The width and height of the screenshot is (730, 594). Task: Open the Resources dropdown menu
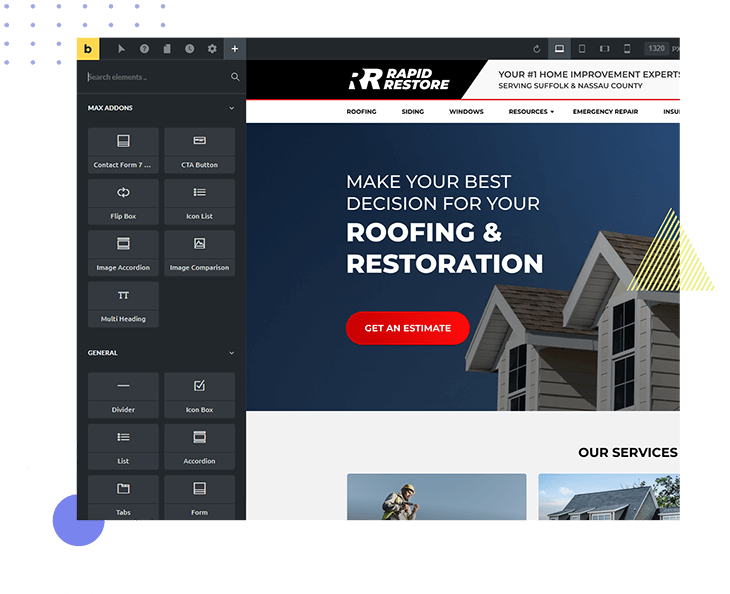(530, 112)
